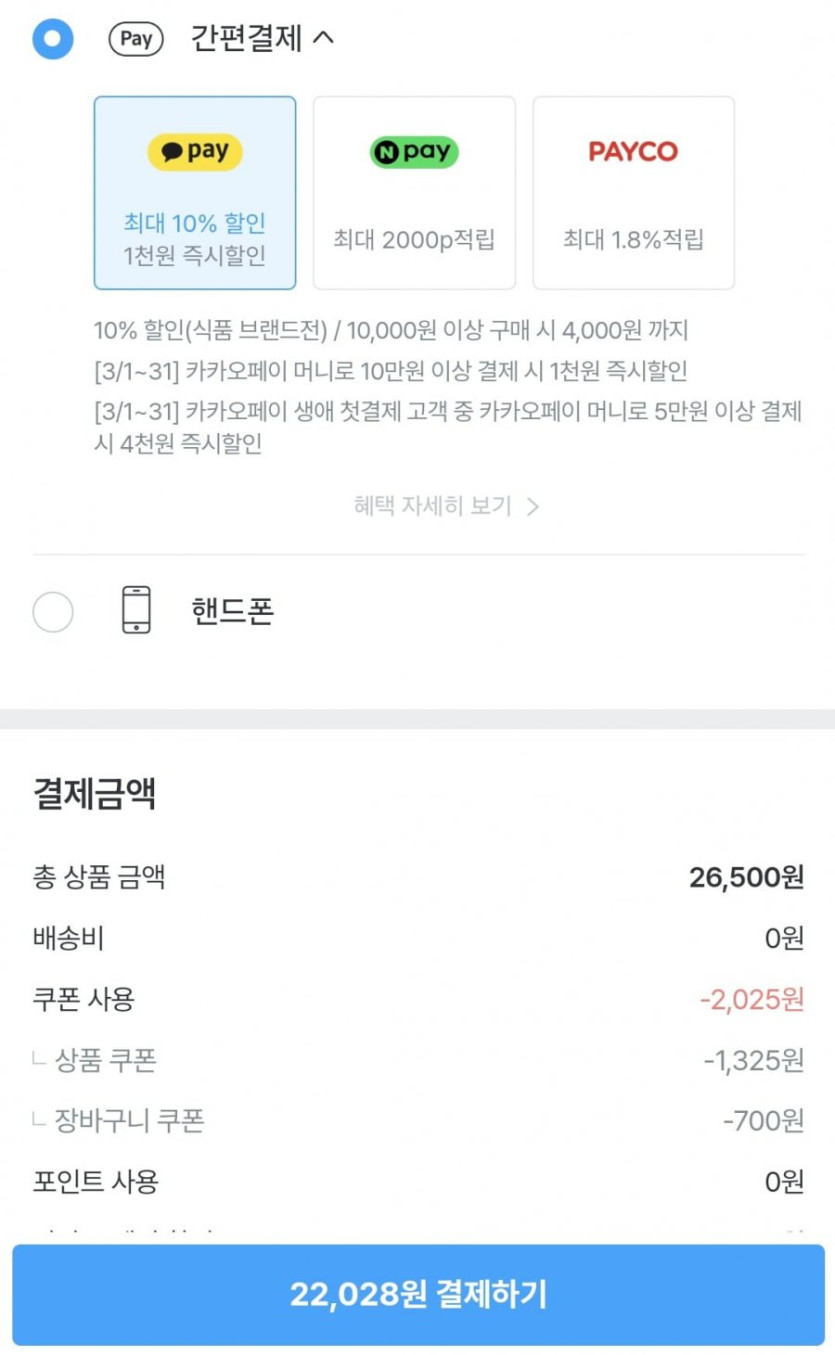Click the 쿠폰 사용 discount amount
This screenshot has height=1355, width=835.
tap(752, 999)
